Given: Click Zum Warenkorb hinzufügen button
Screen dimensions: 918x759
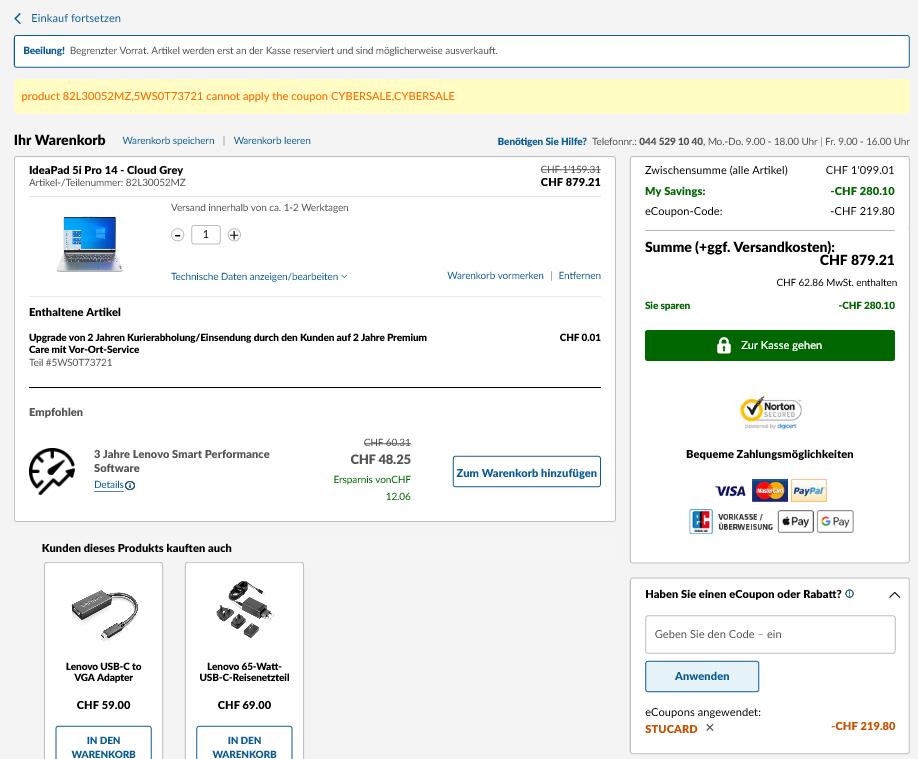Looking at the screenshot, I should (x=526, y=472).
